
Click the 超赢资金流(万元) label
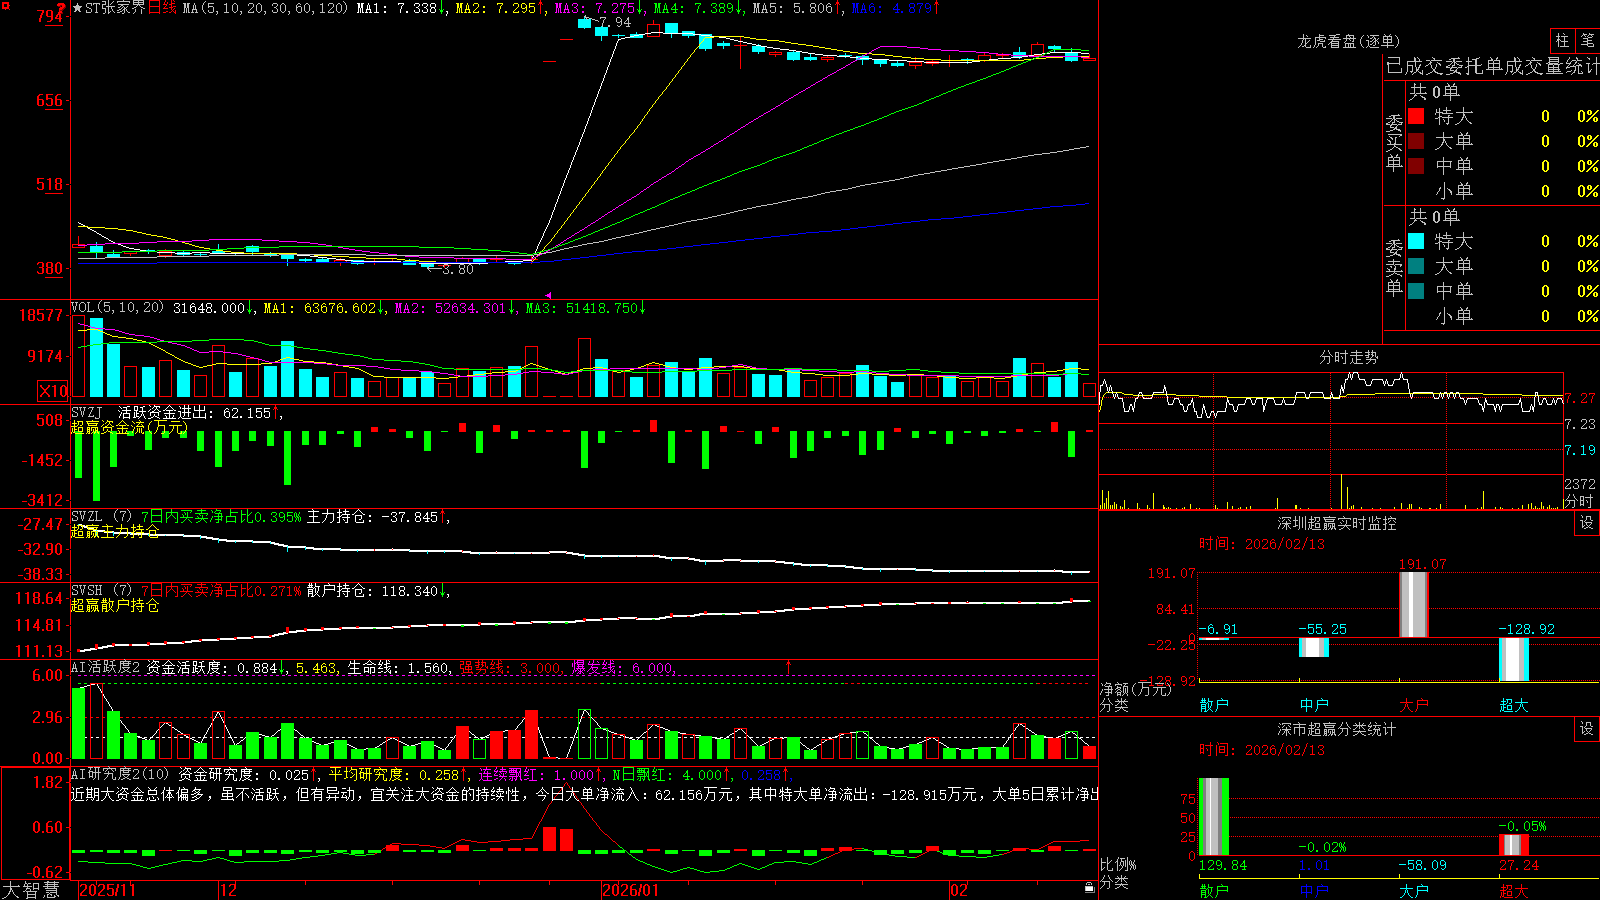coord(129,427)
